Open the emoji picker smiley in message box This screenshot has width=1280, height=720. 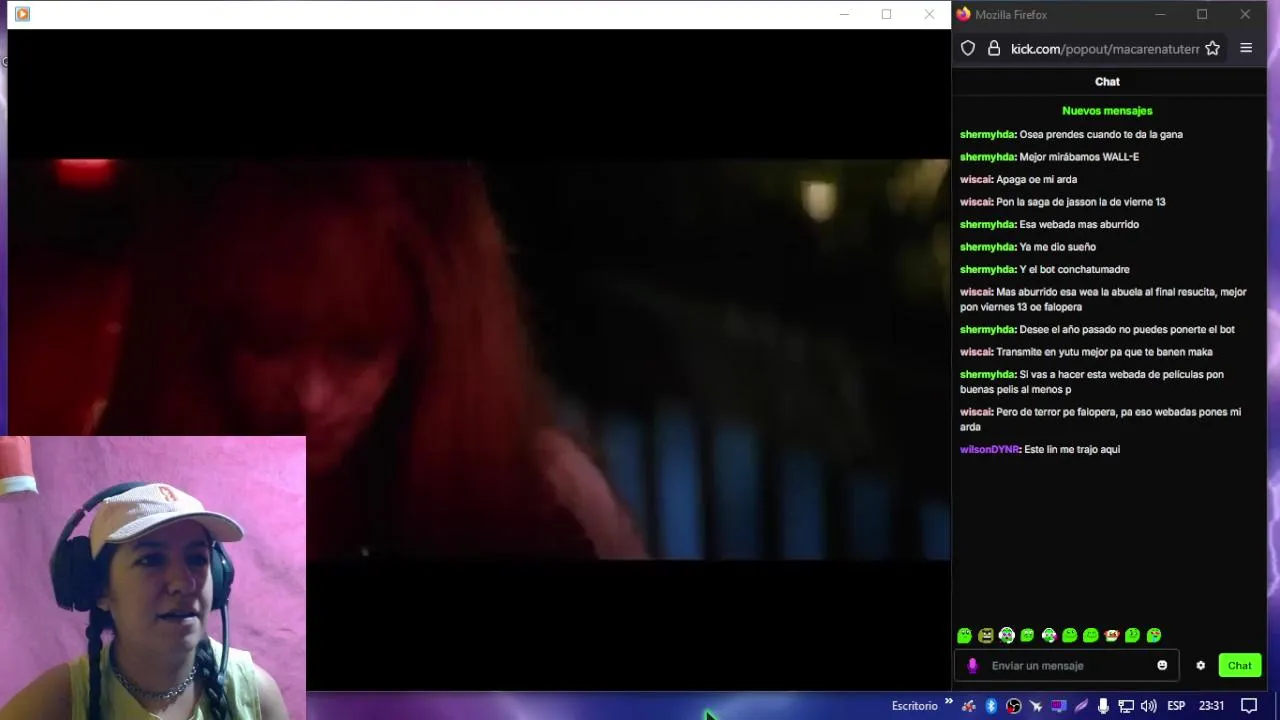tap(1162, 665)
